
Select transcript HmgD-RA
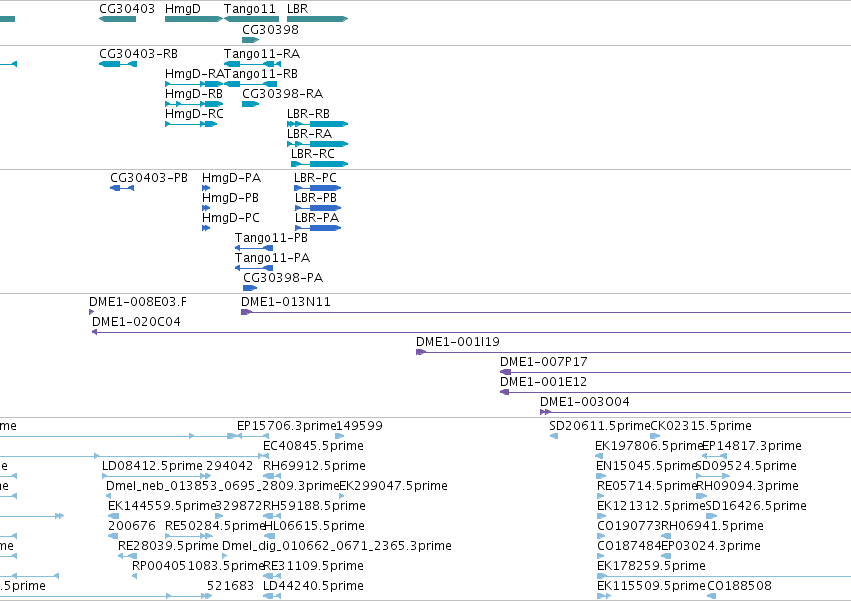[194, 84]
